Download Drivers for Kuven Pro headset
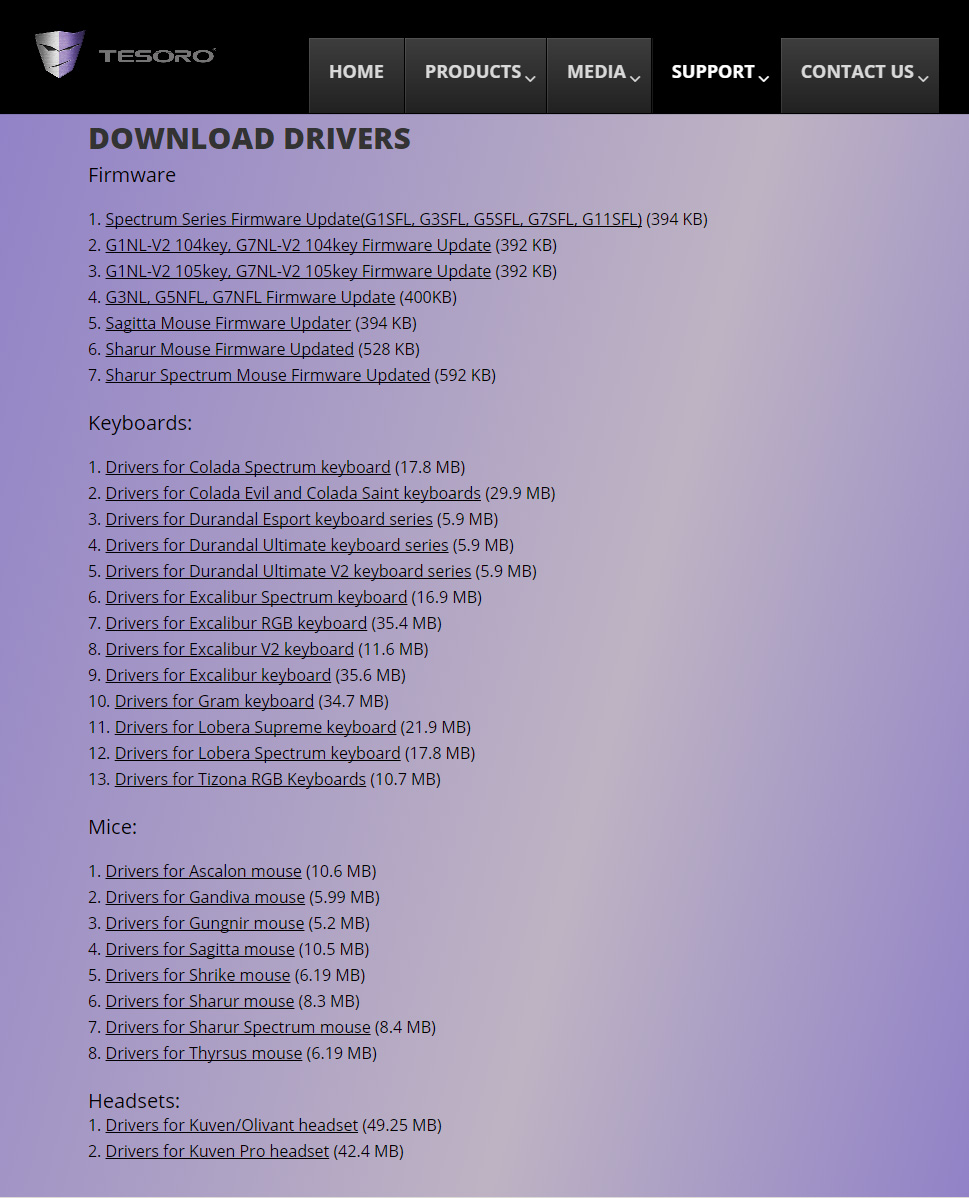The width and height of the screenshot is (969, 1198). click(217, 1151)
